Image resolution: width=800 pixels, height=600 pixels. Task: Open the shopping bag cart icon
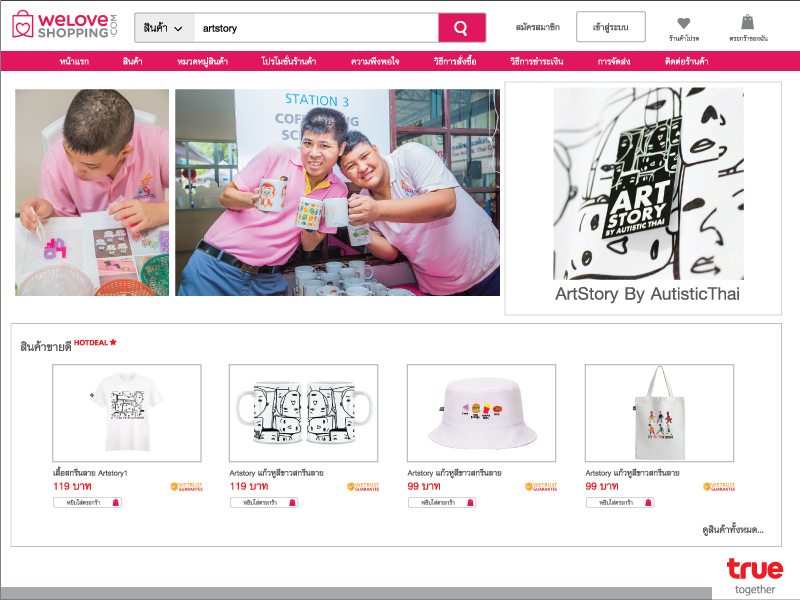coord(748,29)
